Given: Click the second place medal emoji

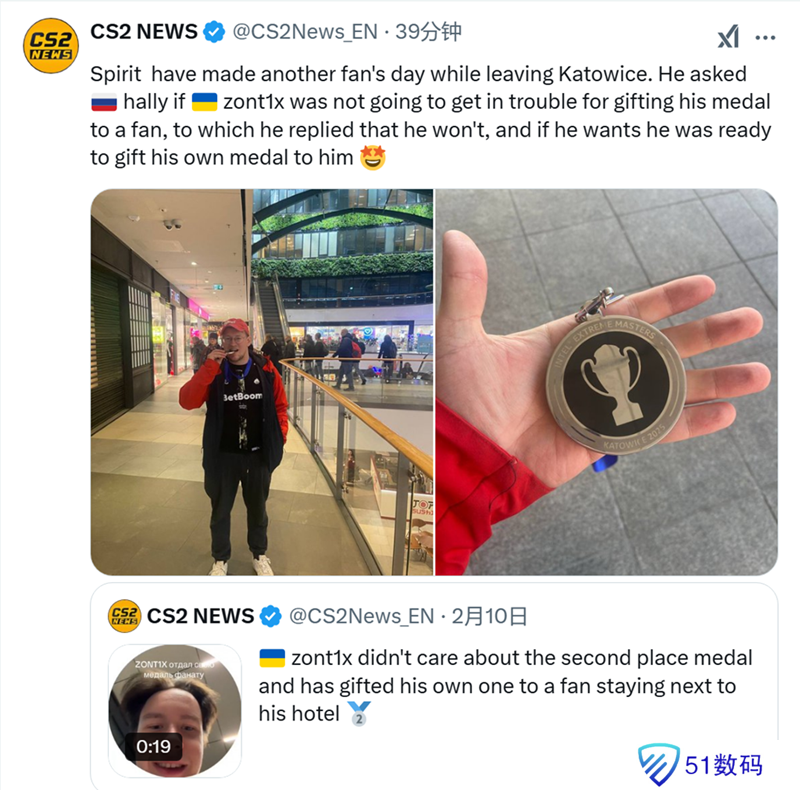Looking at the screenshot, I should 359,713.
